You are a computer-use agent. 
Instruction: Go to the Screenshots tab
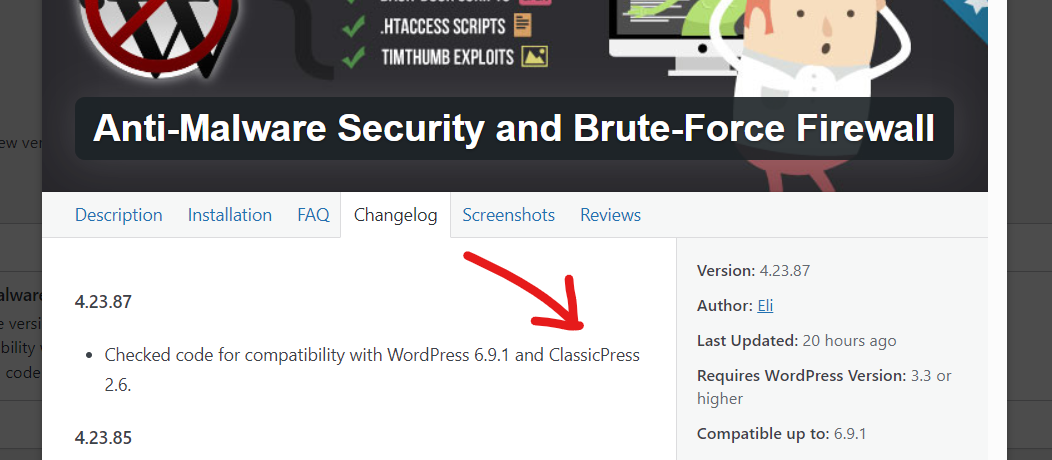tap(508, 215)
